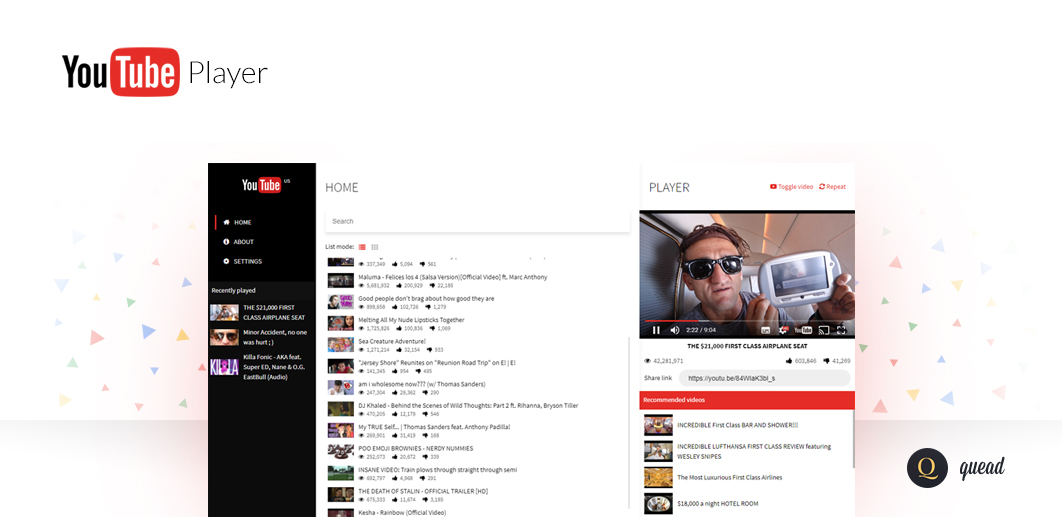Select 'am i wholesome now???' video title
The image size is (1062, 517).
click(x=421, y=384)
